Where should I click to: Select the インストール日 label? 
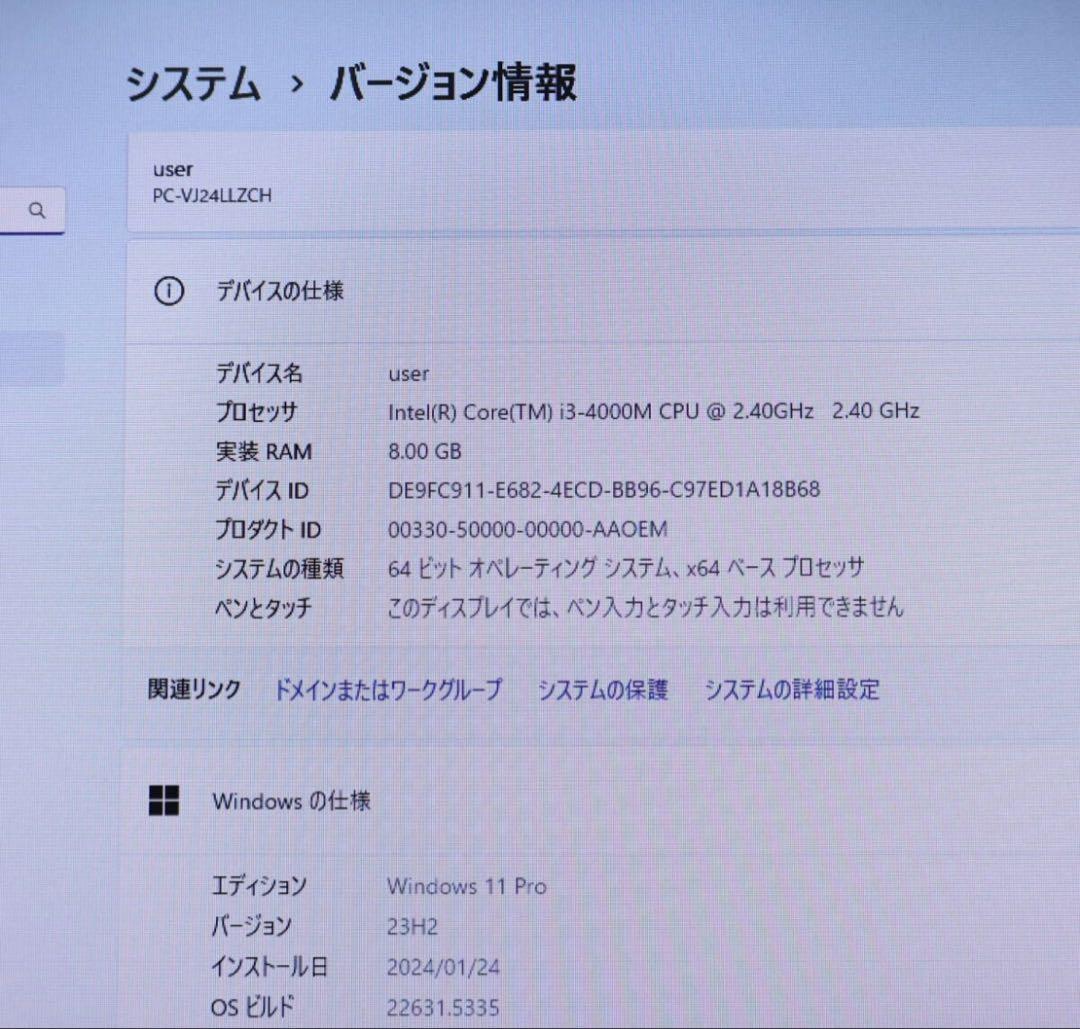pos(269,967)
